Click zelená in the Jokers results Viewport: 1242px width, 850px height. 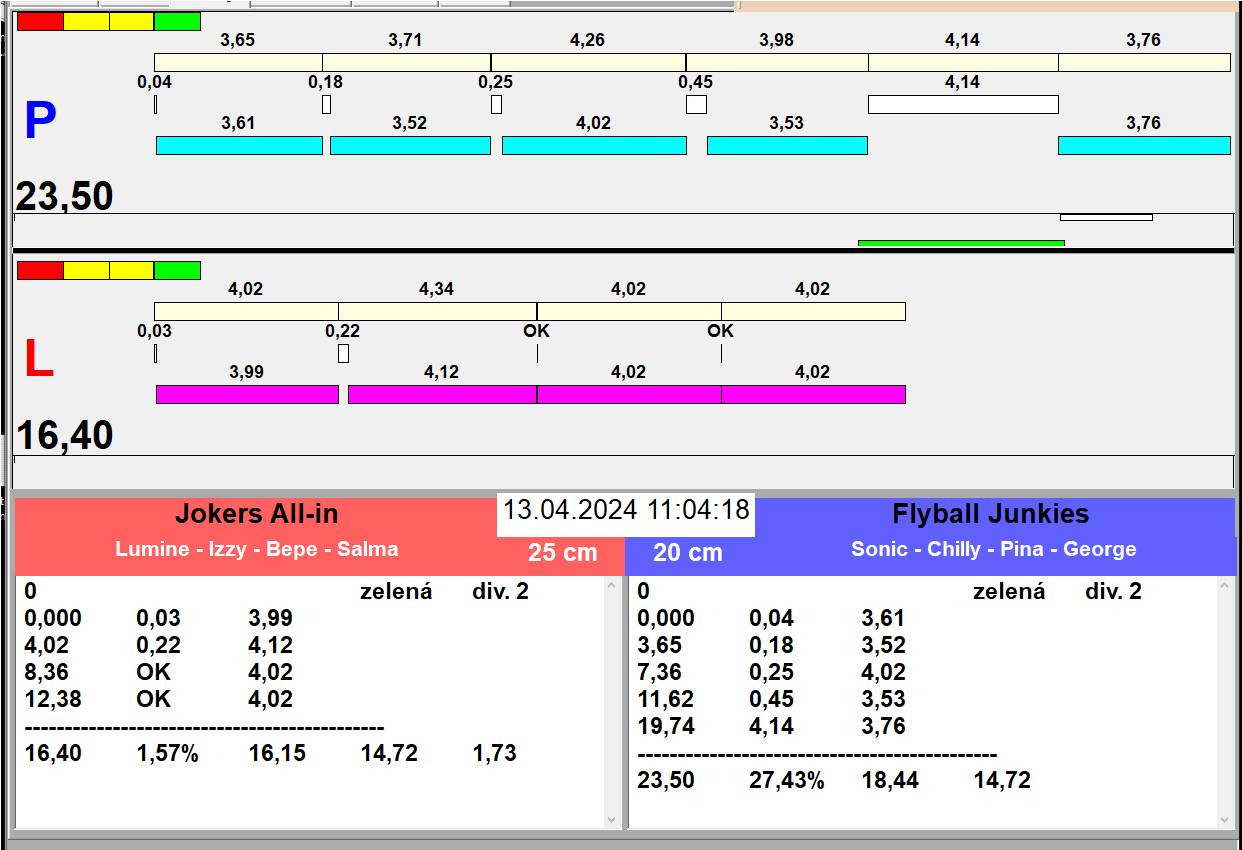coord(396,591)
